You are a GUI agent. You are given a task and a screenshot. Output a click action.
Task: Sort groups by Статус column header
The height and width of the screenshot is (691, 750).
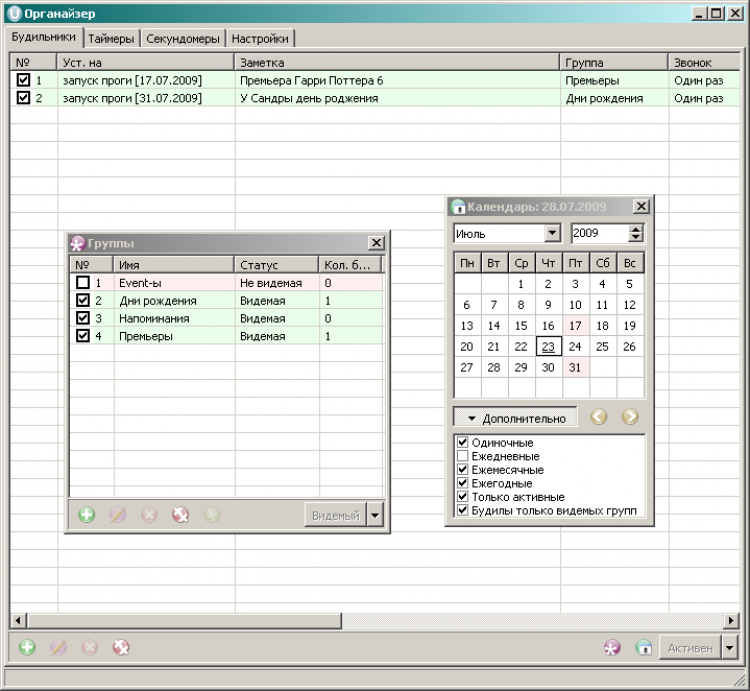tap(276, 264)
